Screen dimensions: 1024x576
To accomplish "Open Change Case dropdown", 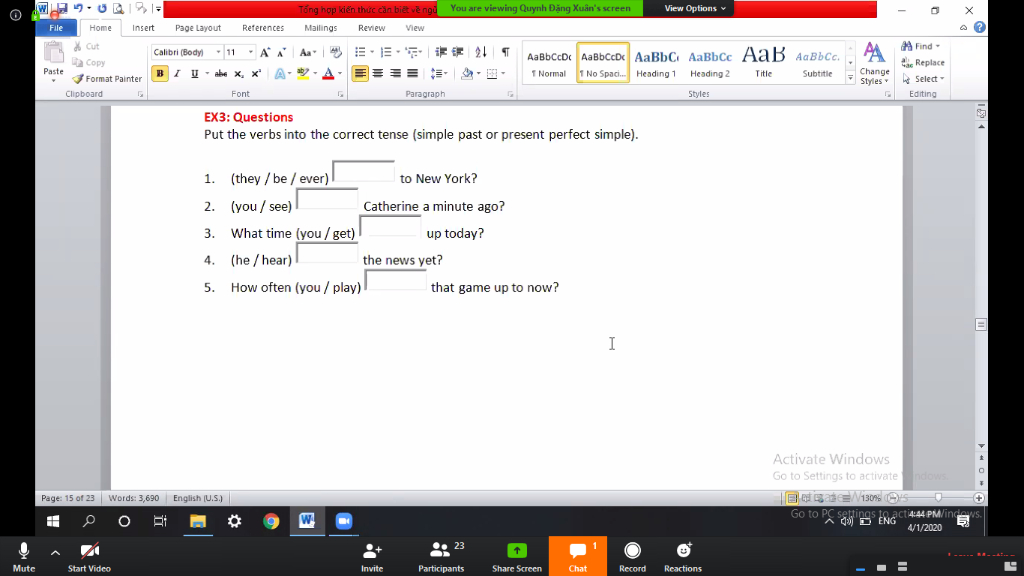I will click(x=308, y=52).
